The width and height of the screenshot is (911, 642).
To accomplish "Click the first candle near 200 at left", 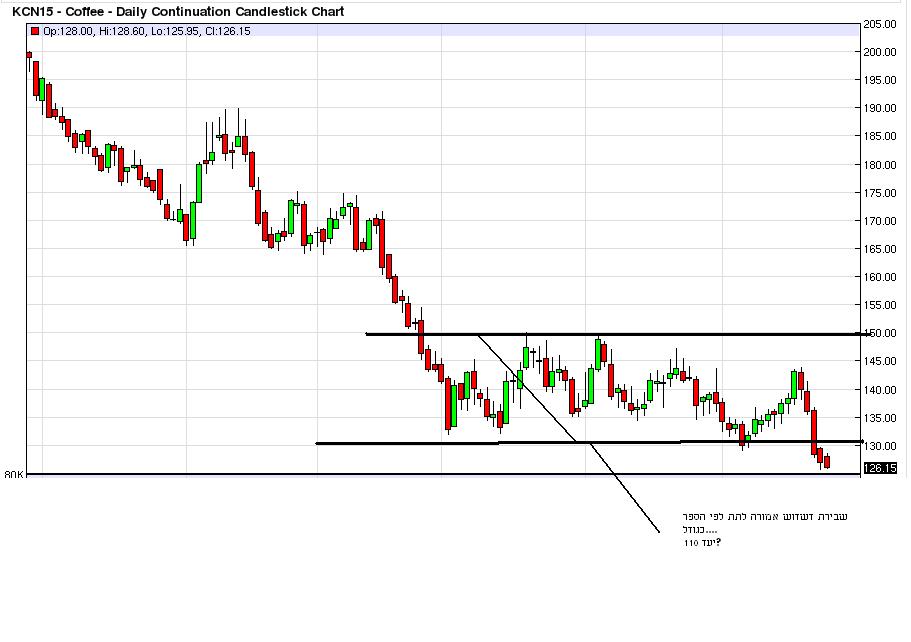I will [x=29, y=54].
